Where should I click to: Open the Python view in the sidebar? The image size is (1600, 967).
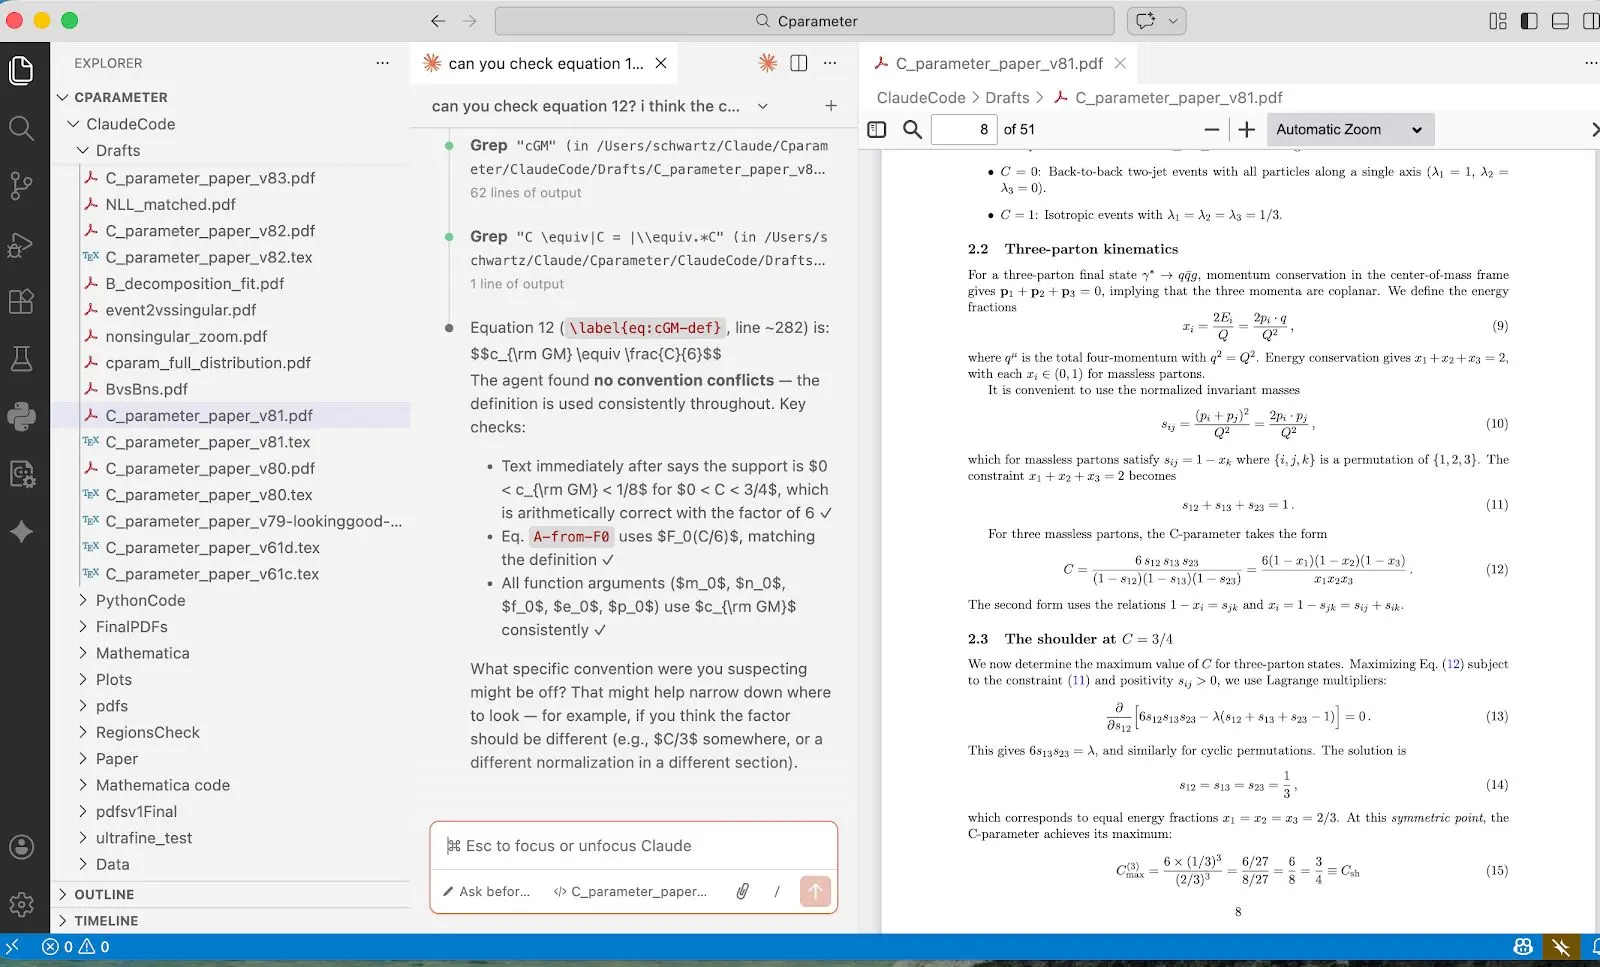[22, 417]
